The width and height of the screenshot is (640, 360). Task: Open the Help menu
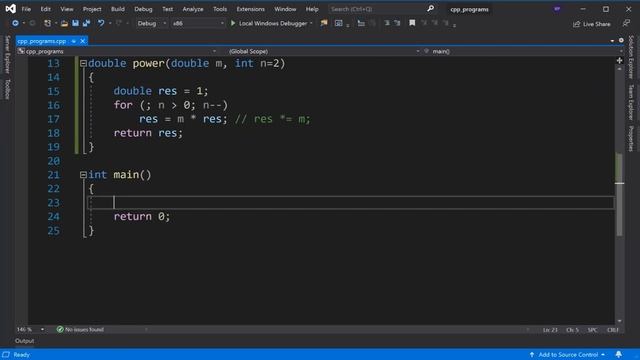(x=312, y=9)
